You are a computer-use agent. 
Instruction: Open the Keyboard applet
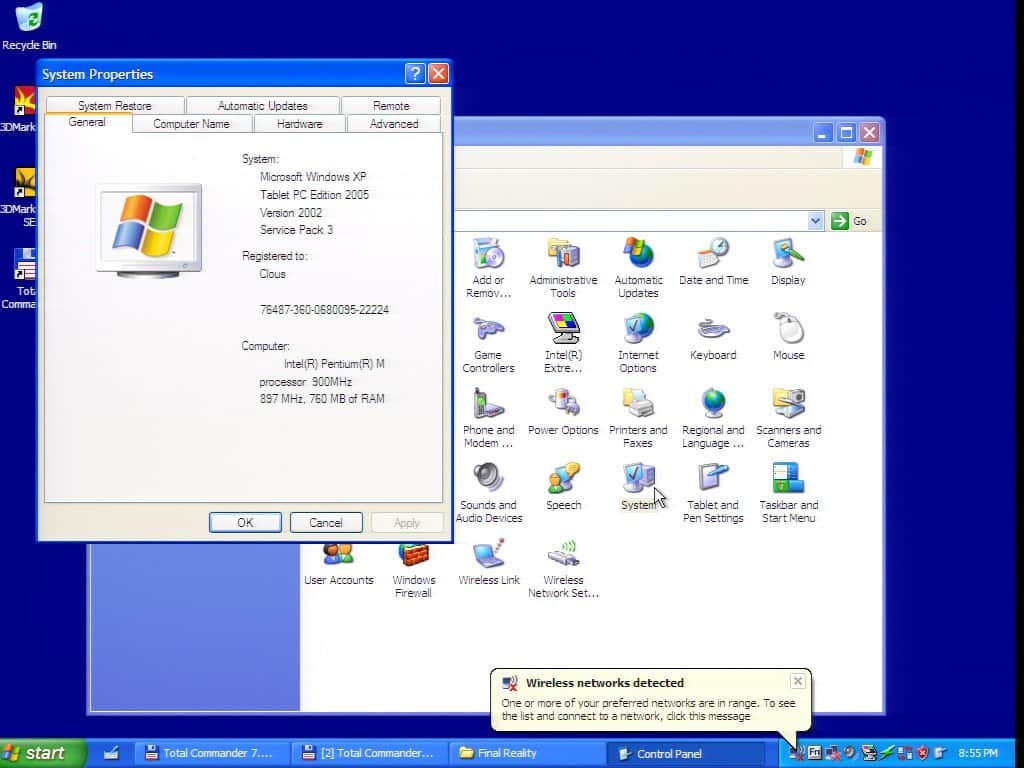(713, 337)
